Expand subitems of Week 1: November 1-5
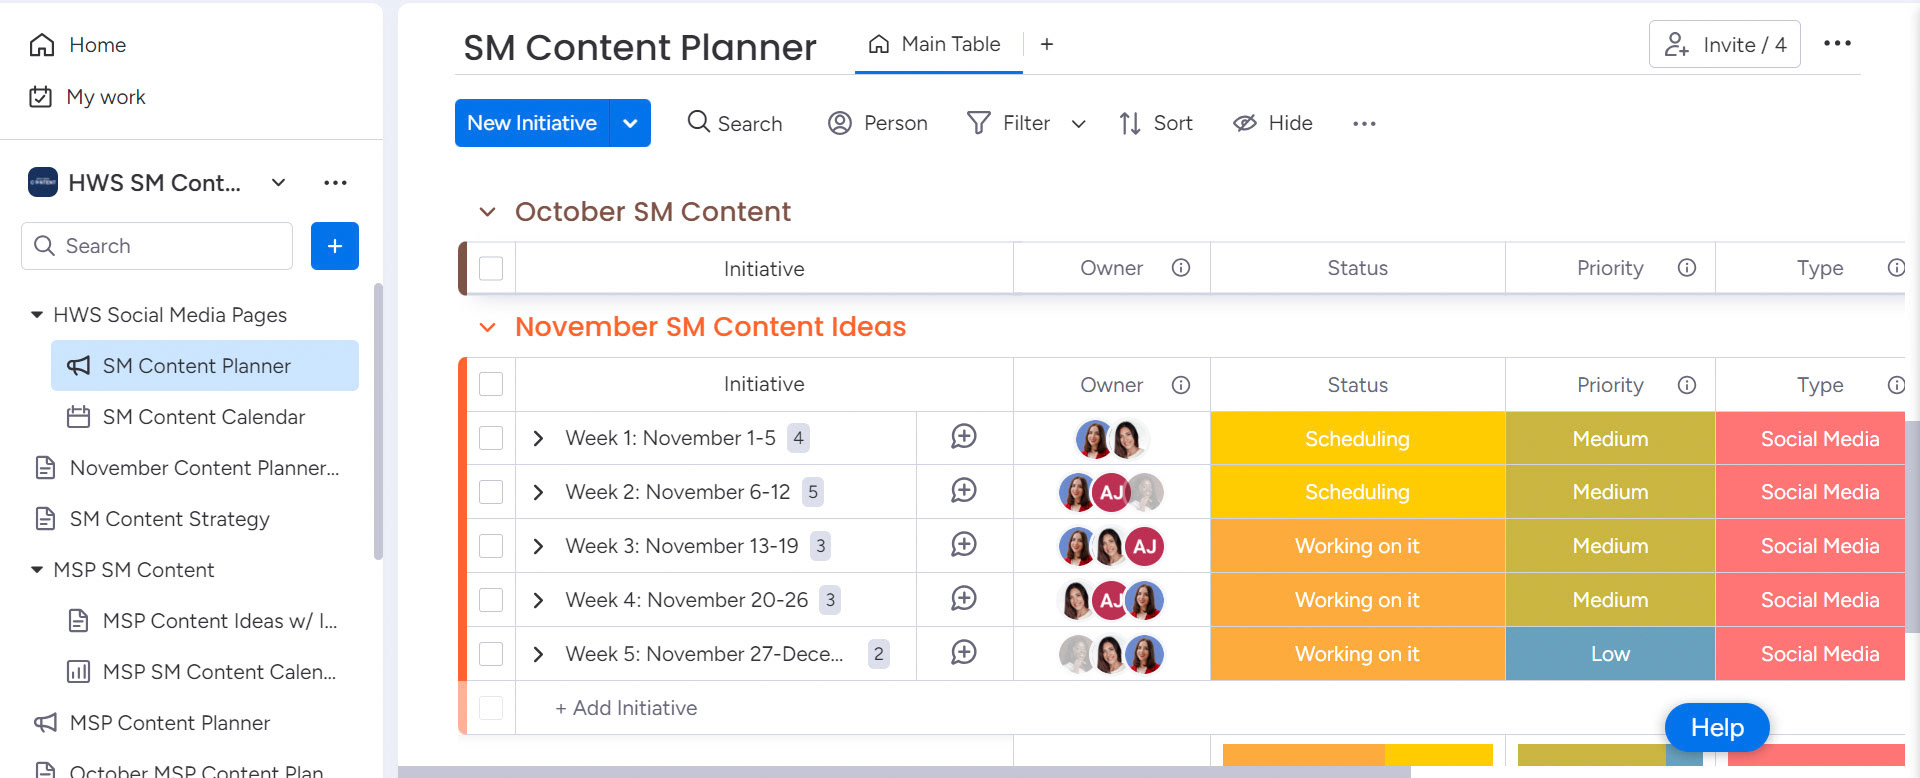 538,438
